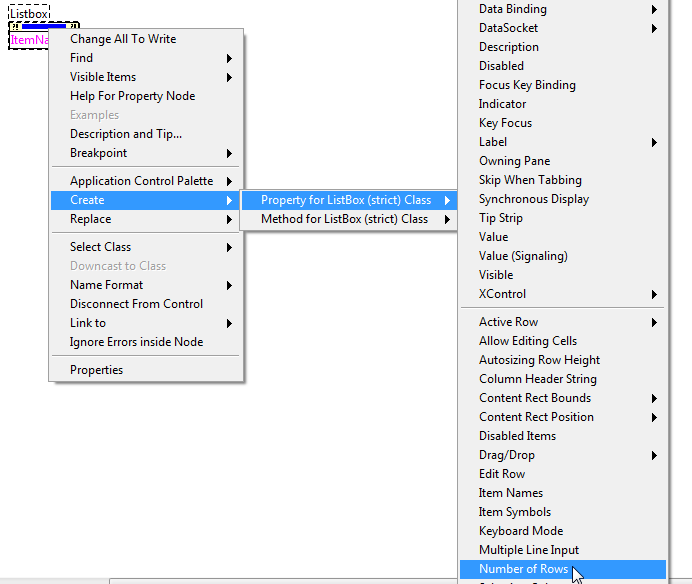Image resolution: width=692 pixels, height=584 pixels.
Task: Open the Visible Items submenu
Action: pyautogui.click(x=146, y=77)
